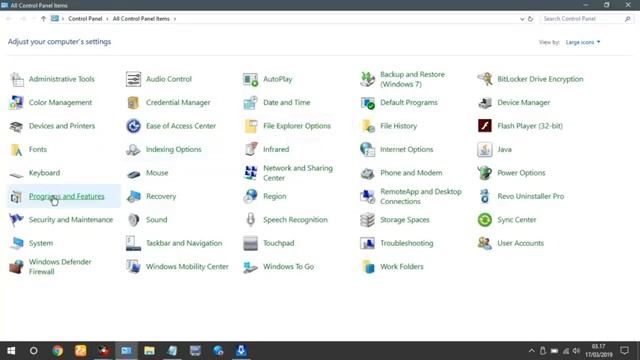This screenshot has height=360, width=640.
Task: Open the System link
Action: click(41, 243)
